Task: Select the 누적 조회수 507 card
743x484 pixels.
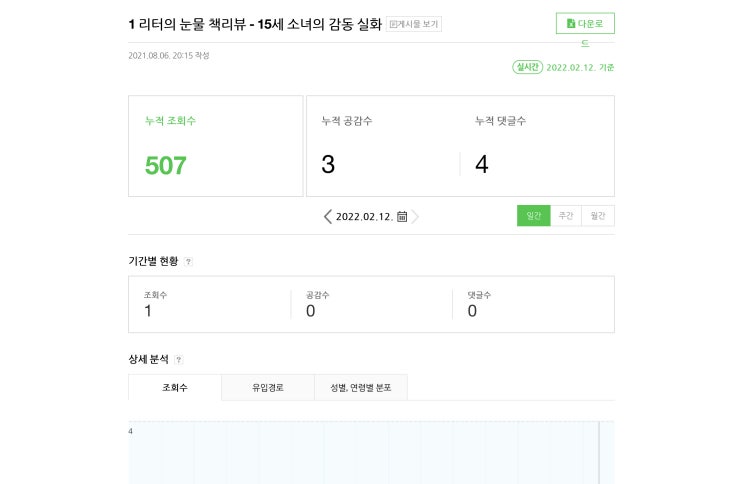Action: (x=215, y=146)
